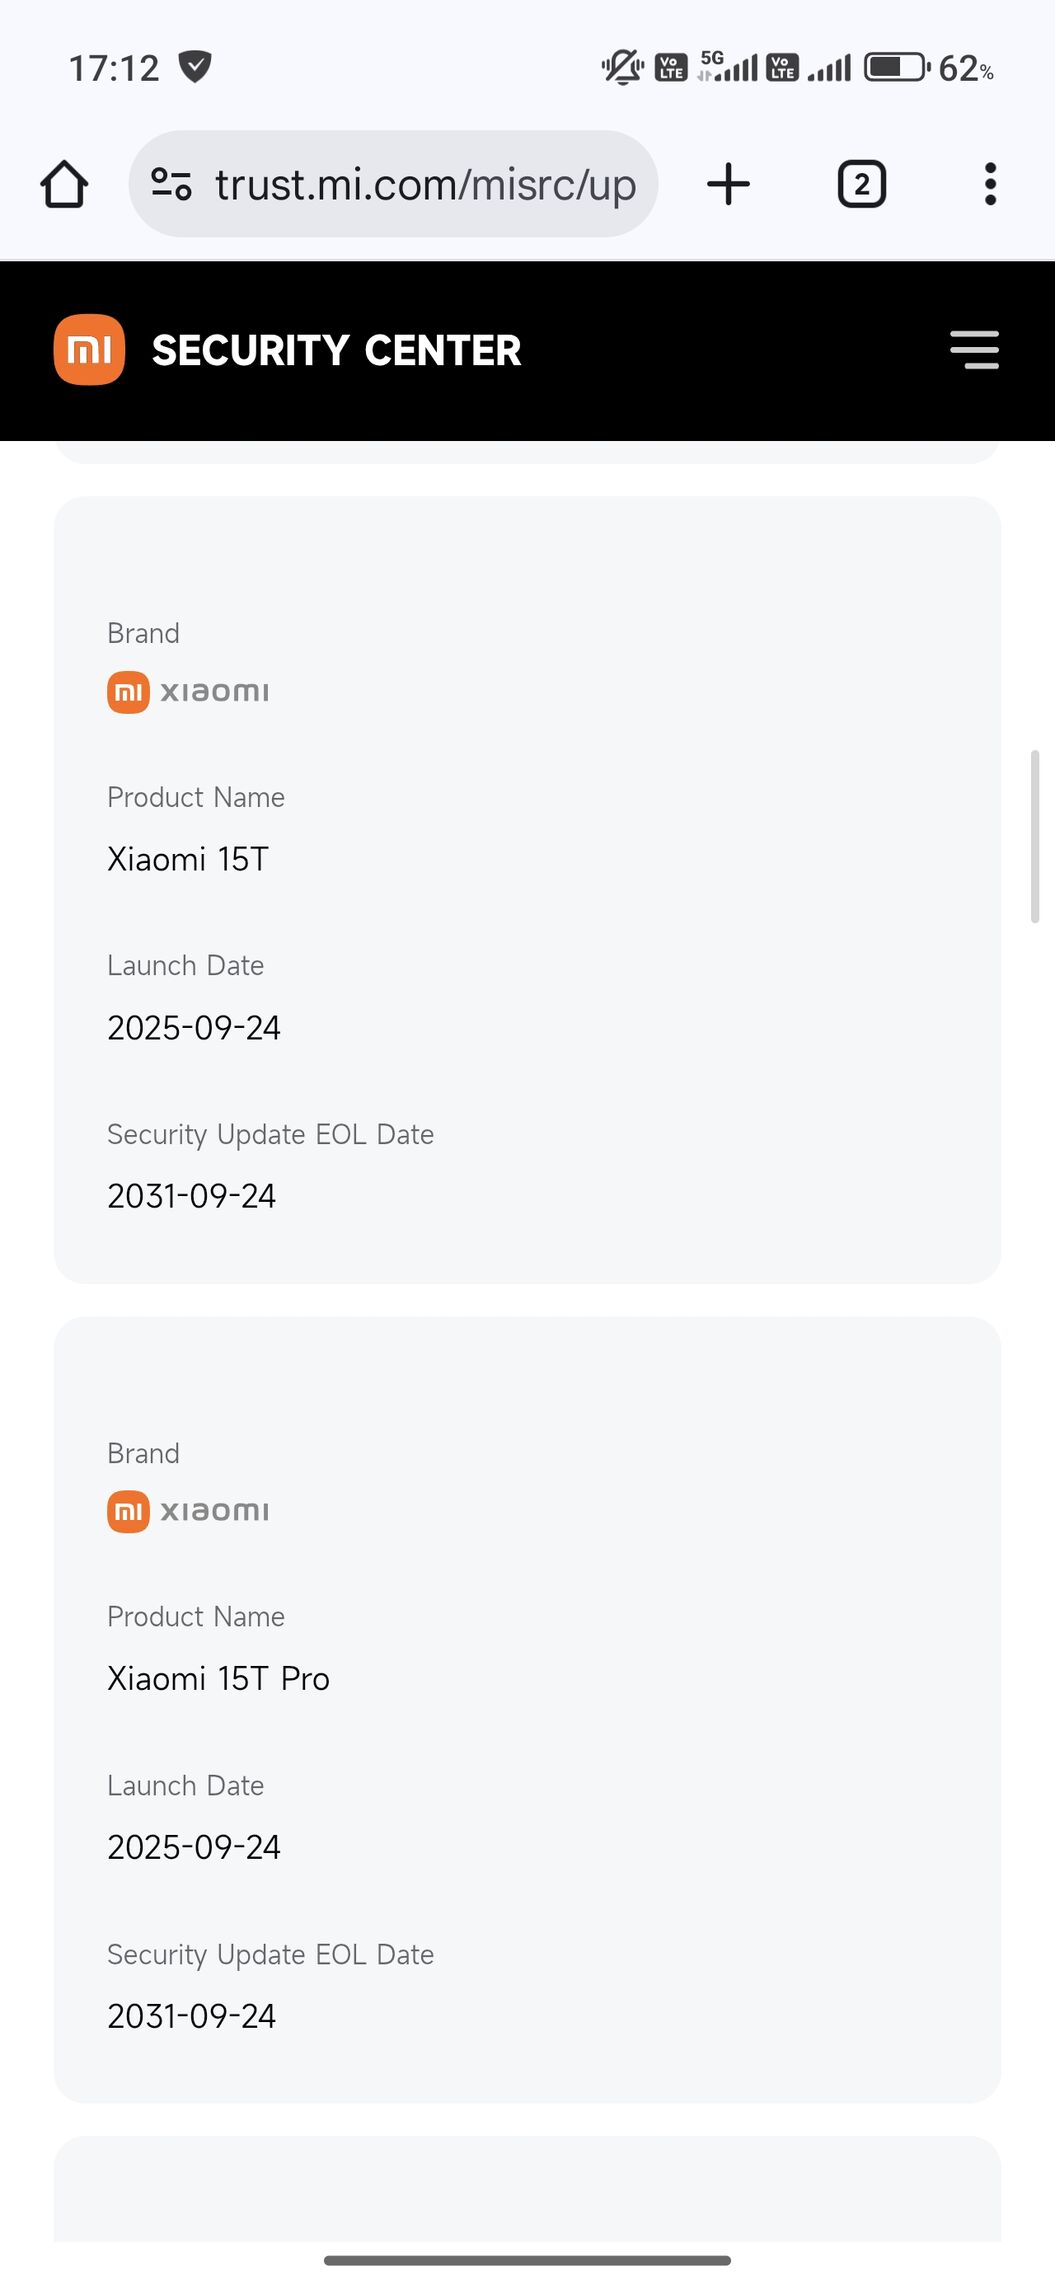Screen dimensions: 1055x2285
Task: Tap Xiaomi brand logo in 15T Pro card
Action: 188,1511
